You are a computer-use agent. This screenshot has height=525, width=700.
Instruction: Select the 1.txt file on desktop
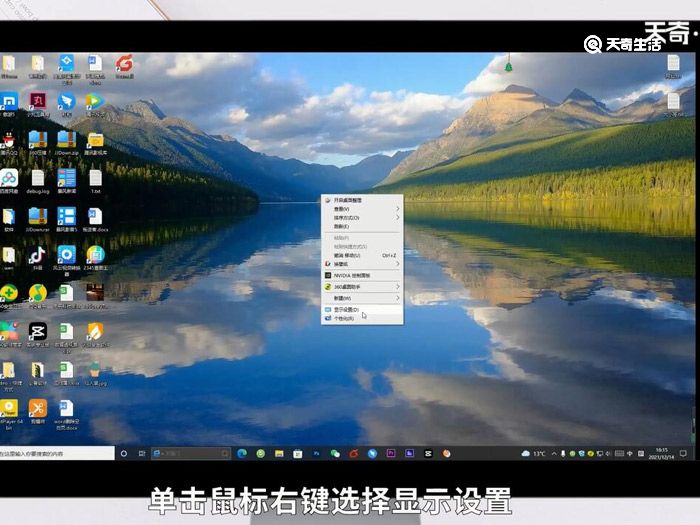[x=95, y=178]
